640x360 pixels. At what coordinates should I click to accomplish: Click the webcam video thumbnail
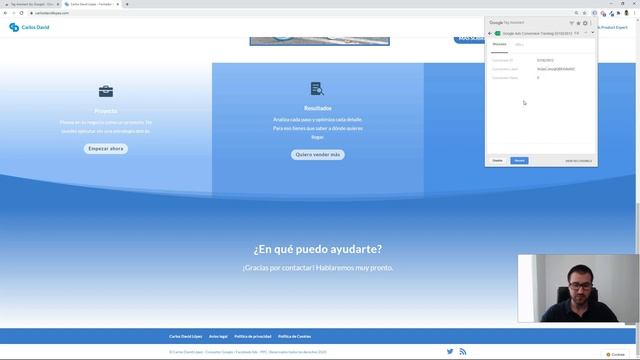pos(578,289)
